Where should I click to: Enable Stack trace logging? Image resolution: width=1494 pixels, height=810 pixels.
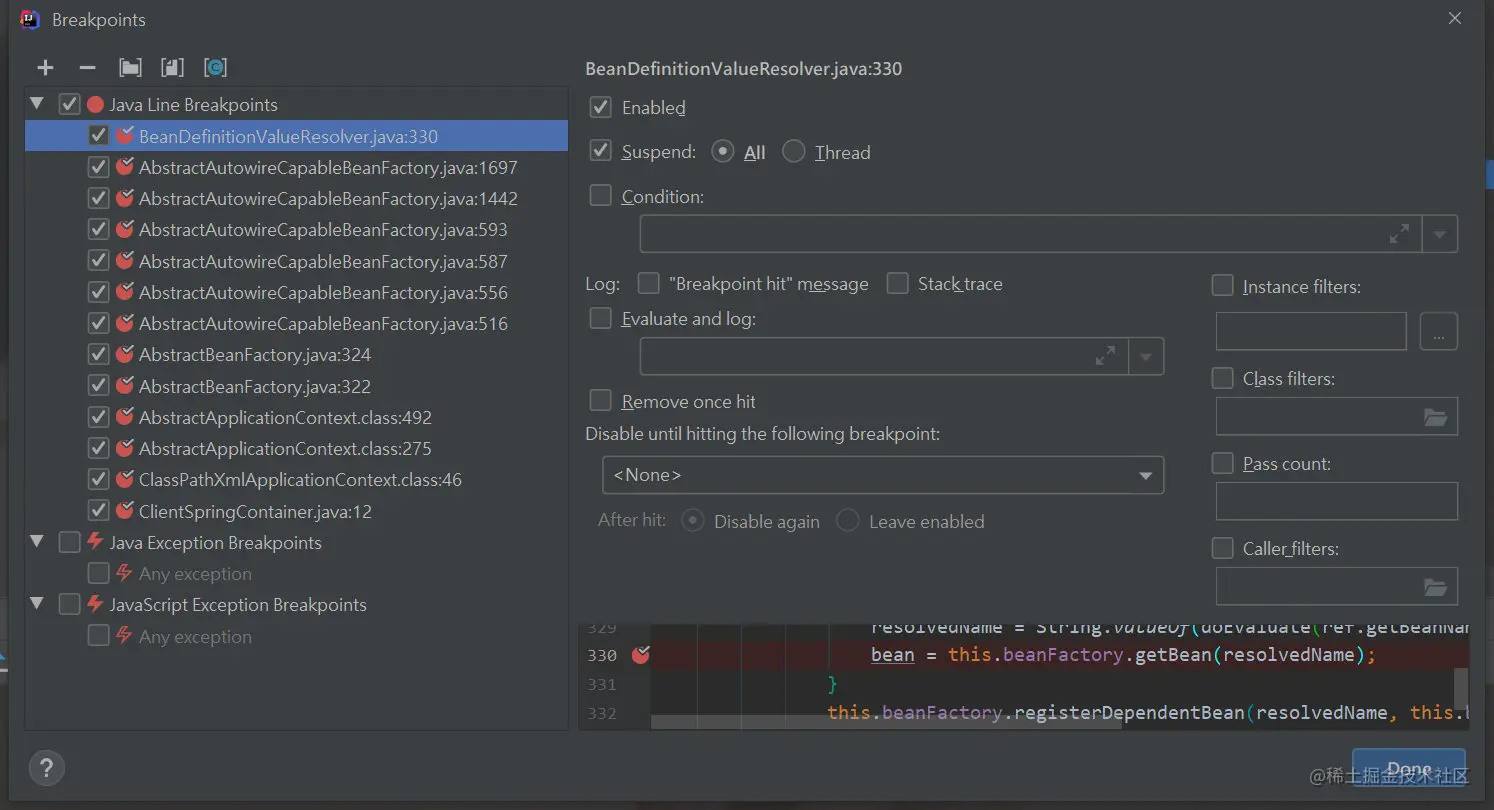[898, 284]
